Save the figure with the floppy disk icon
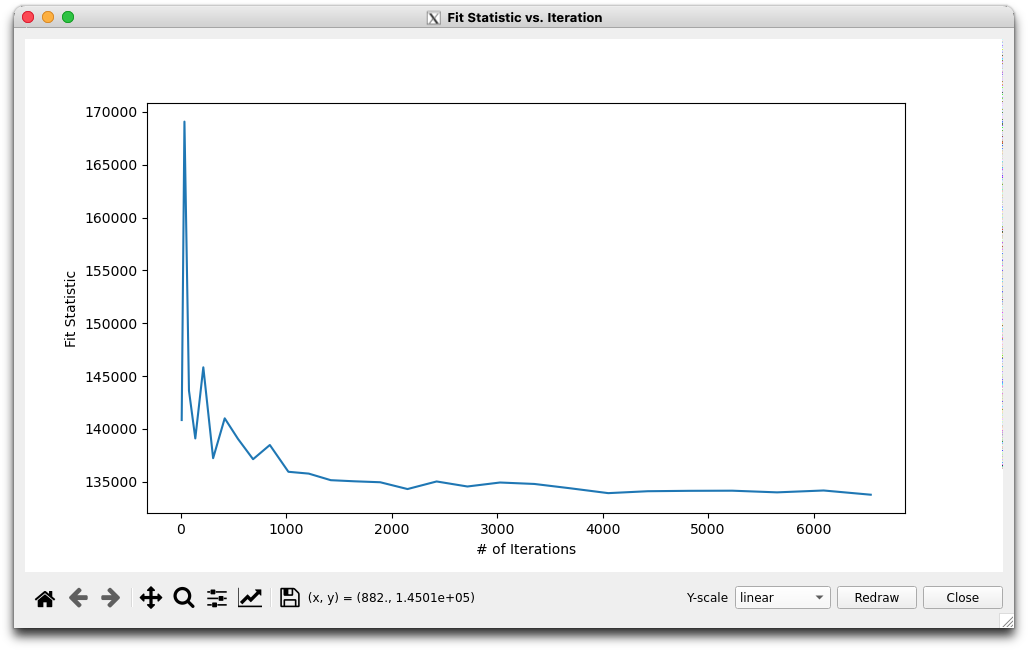The image size is (1028, 650). coord(290,598)
